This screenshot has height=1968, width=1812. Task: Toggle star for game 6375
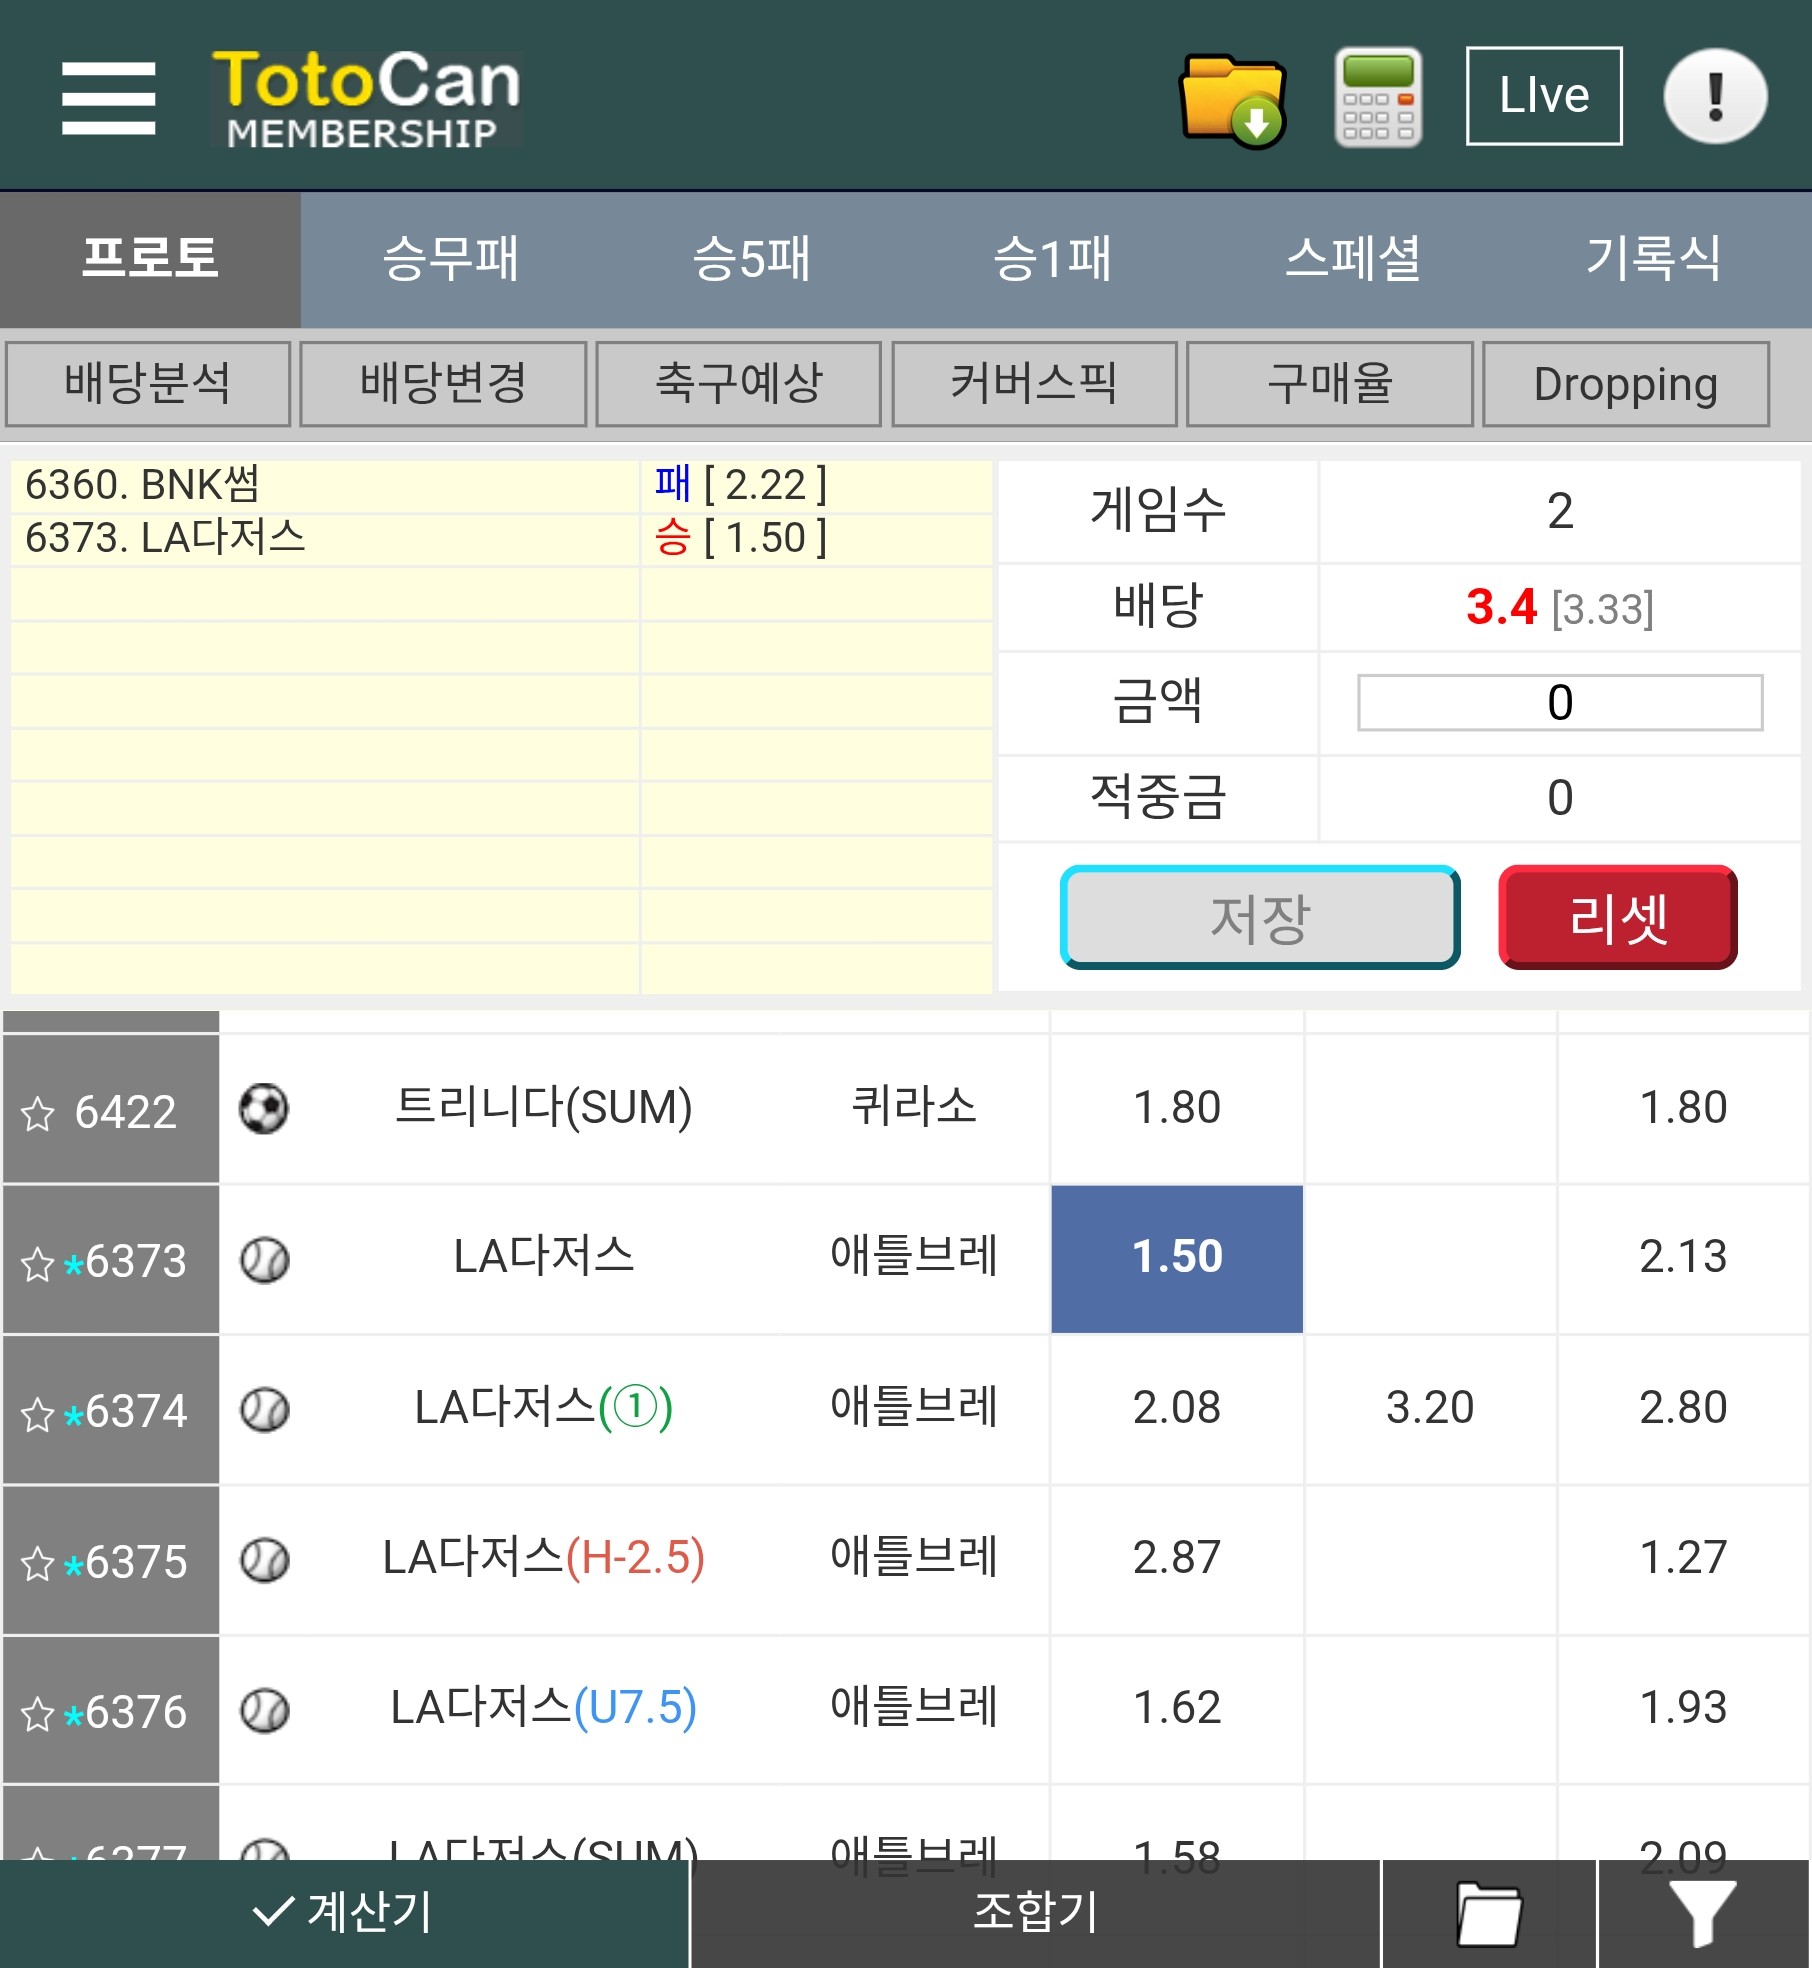(38, 1564)
